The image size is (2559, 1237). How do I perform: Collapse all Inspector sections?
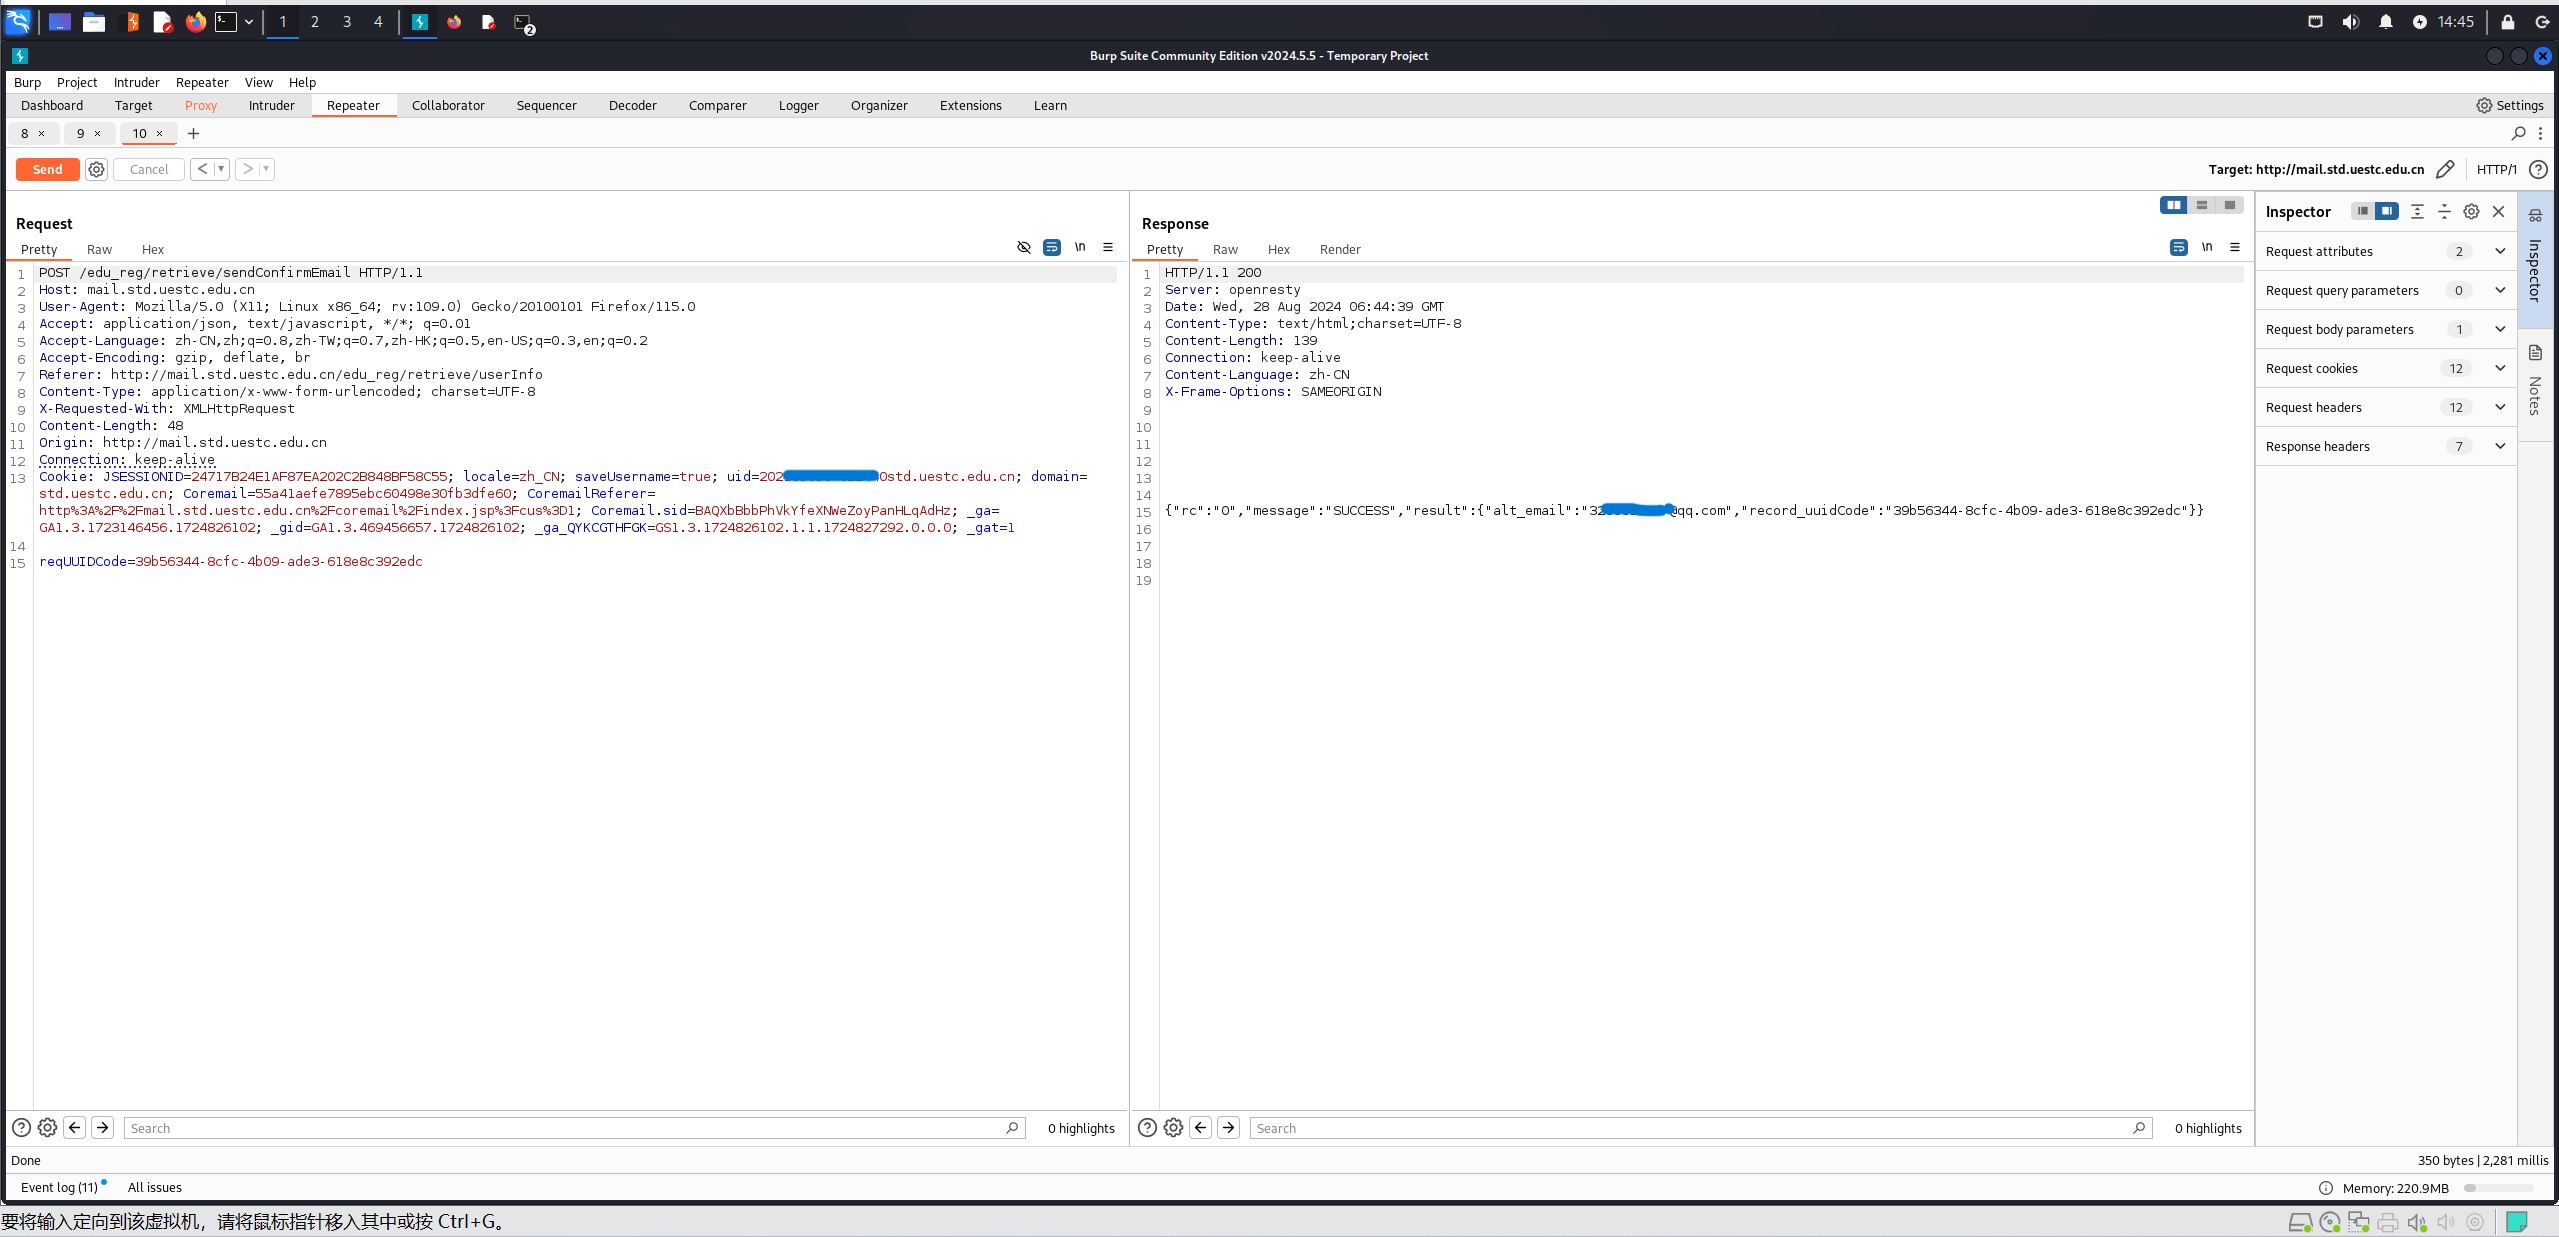point(2444,211)
